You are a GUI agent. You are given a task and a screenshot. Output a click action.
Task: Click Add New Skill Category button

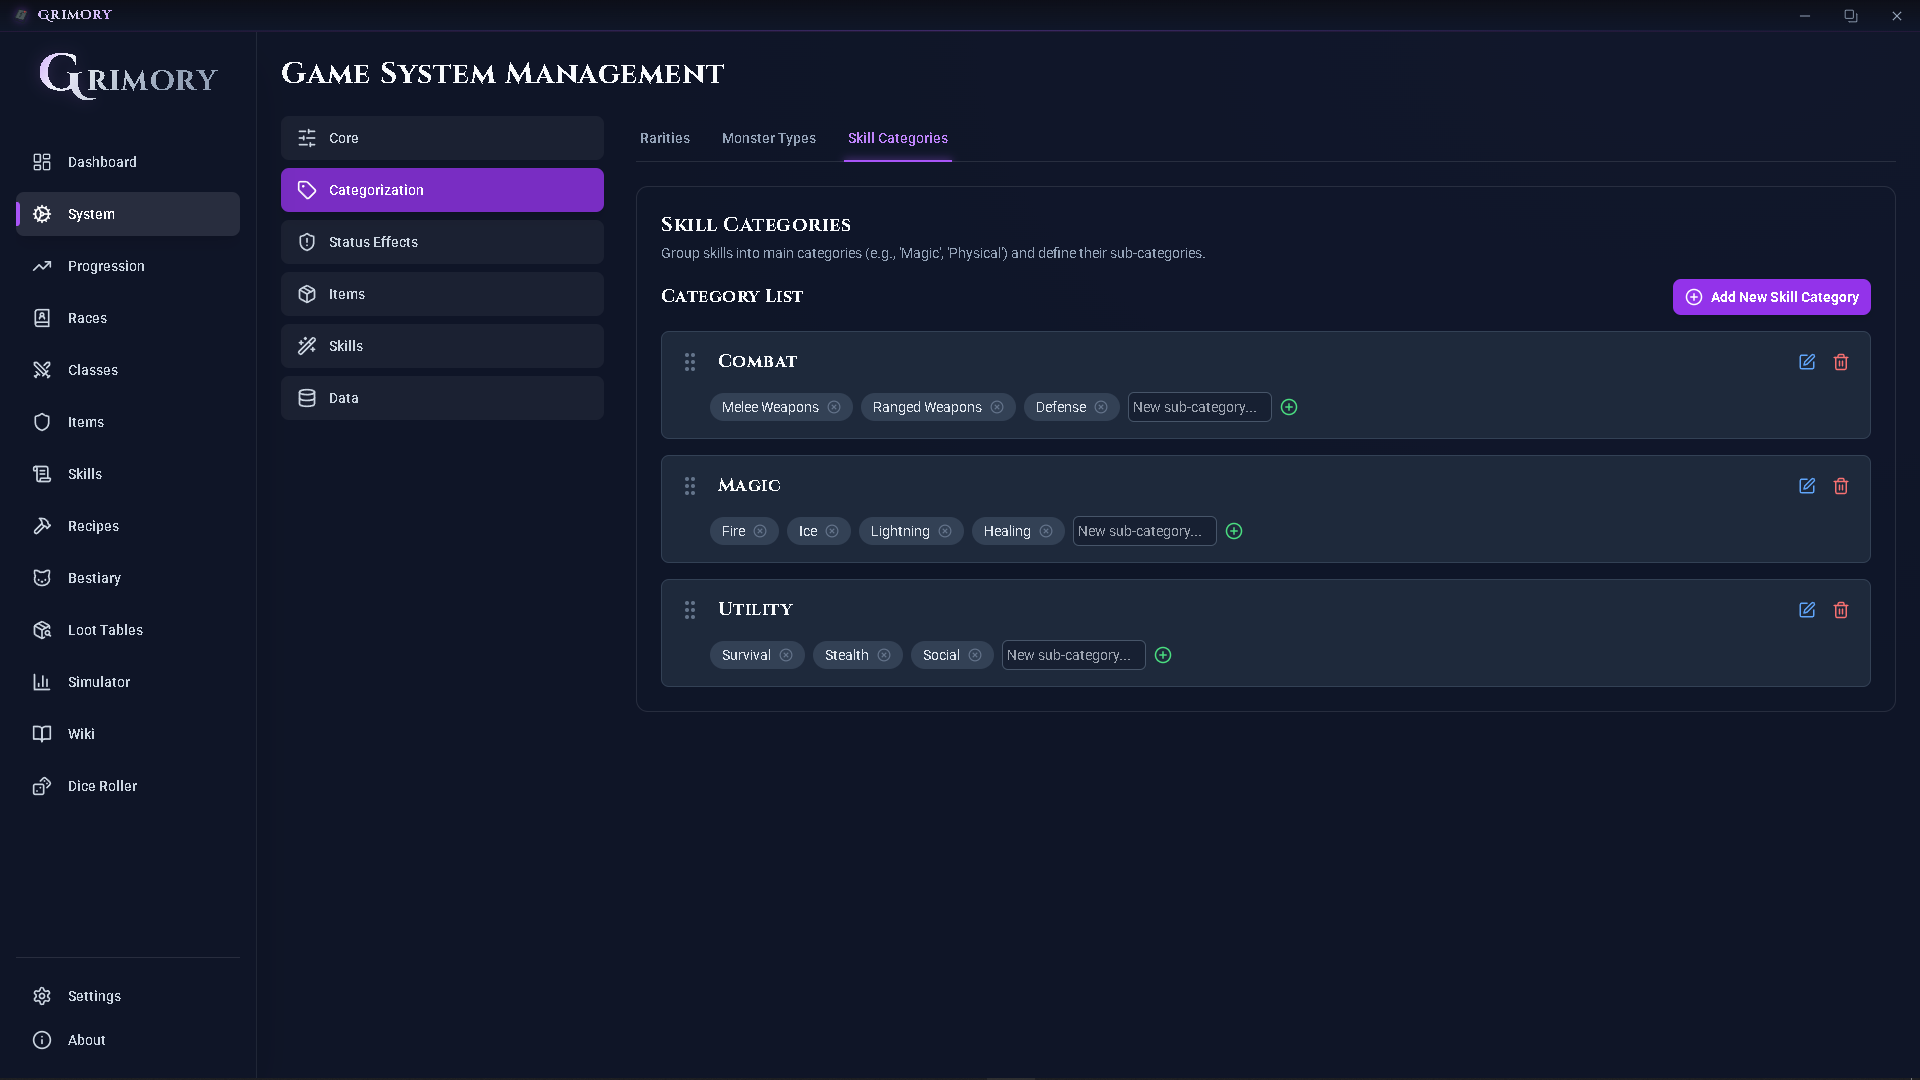1771,297
